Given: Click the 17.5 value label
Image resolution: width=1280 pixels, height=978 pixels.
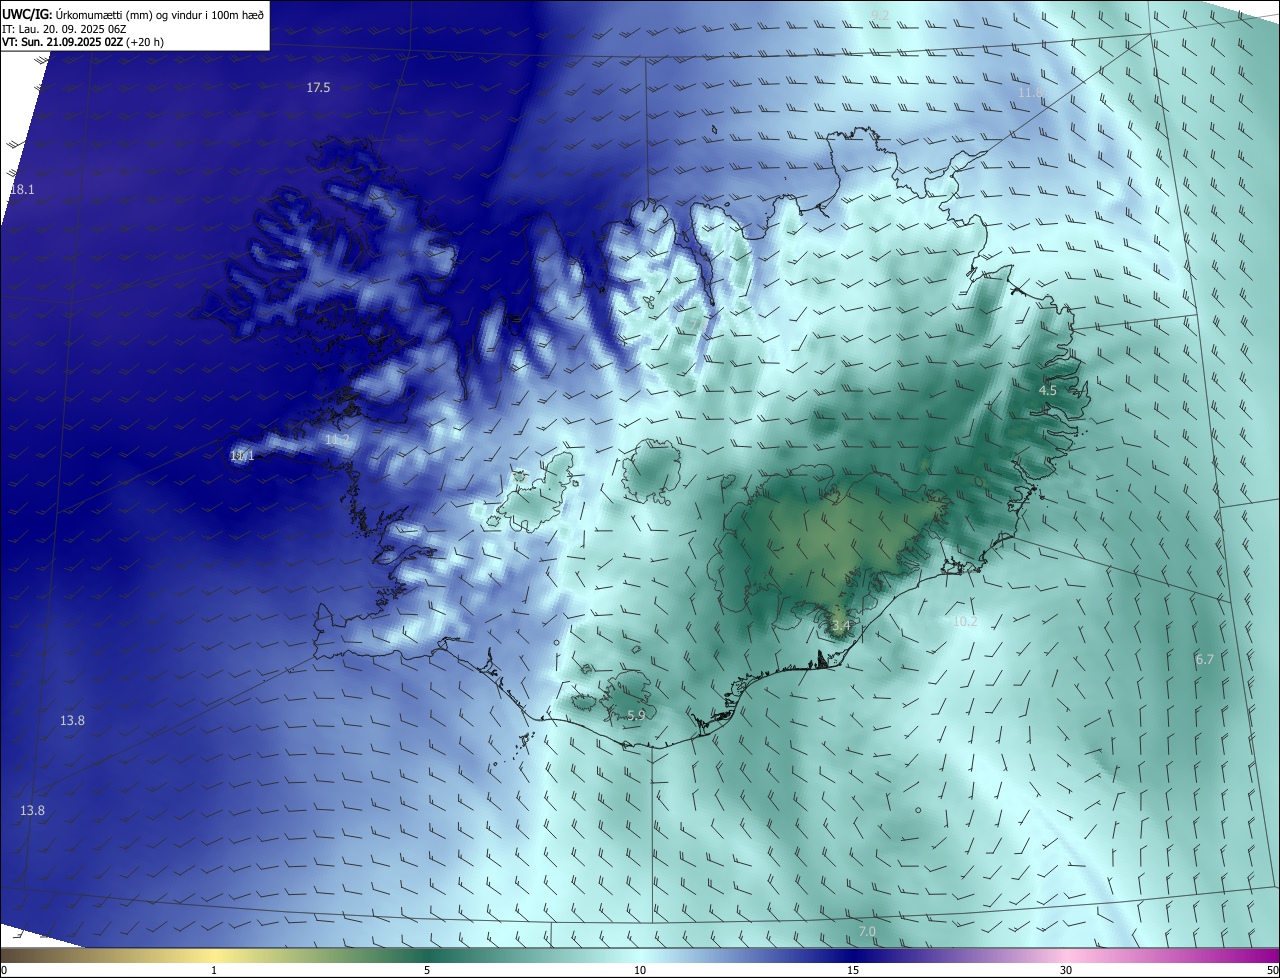Looking at the screenshot, I should click(318, 88).
